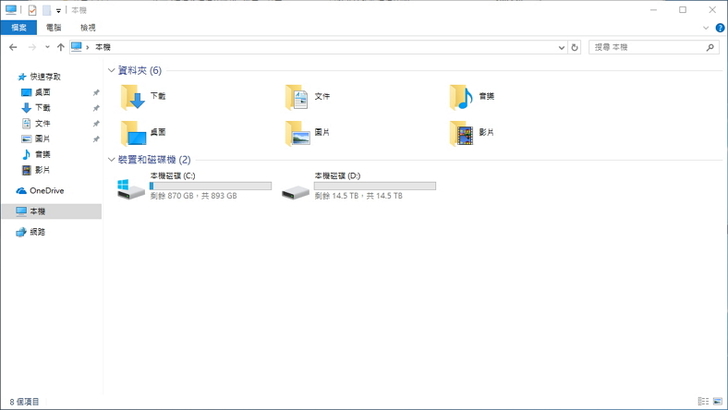Click the text 剩餘 870 GB，共 893 GB
Screen dimensions: 728x410
tap(194, 196)
